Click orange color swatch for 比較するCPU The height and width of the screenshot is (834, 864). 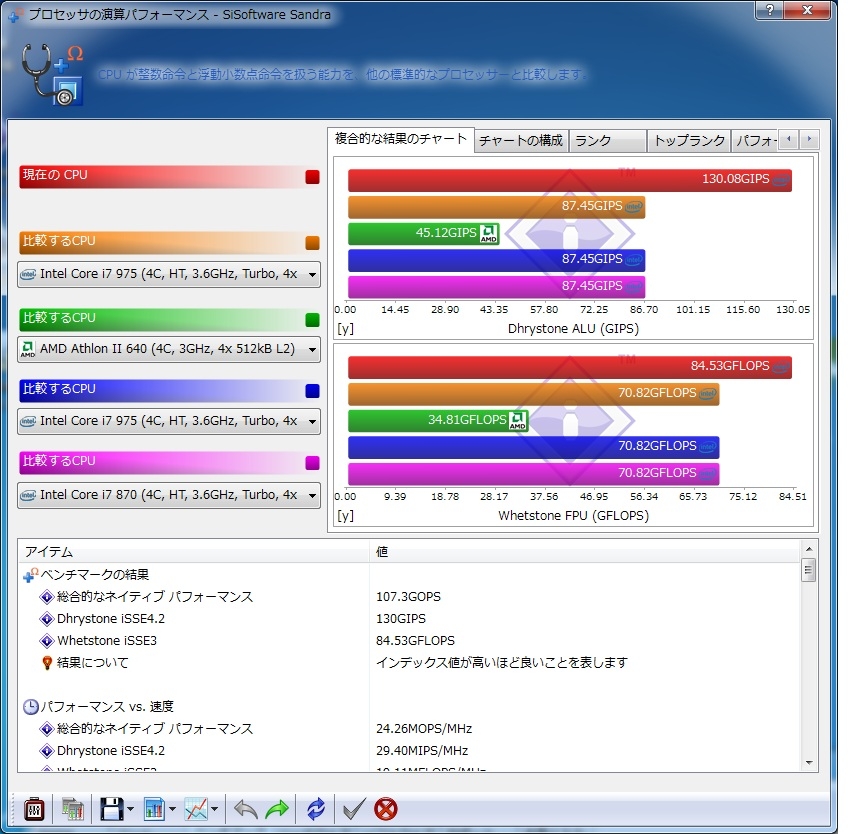(x=312, y=243)
